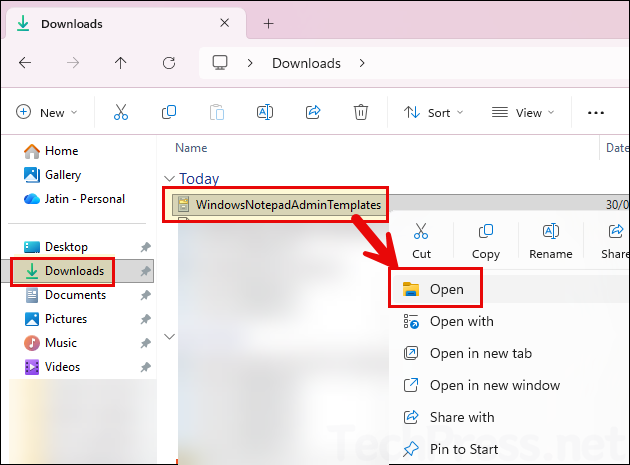Go up one folder level arrow
630x465 pixels.
121,63
